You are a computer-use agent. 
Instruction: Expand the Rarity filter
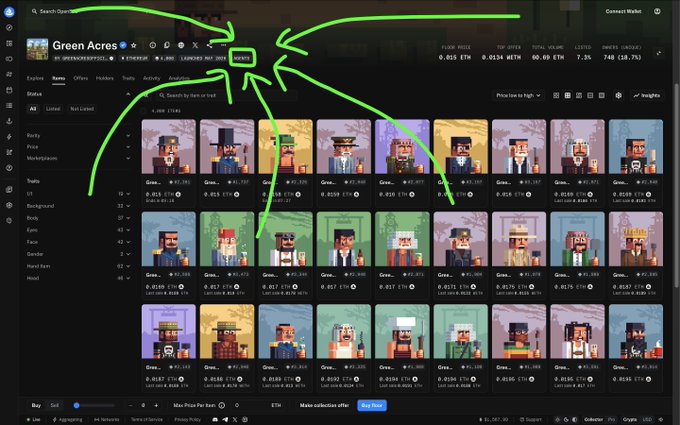pos(78,136)
